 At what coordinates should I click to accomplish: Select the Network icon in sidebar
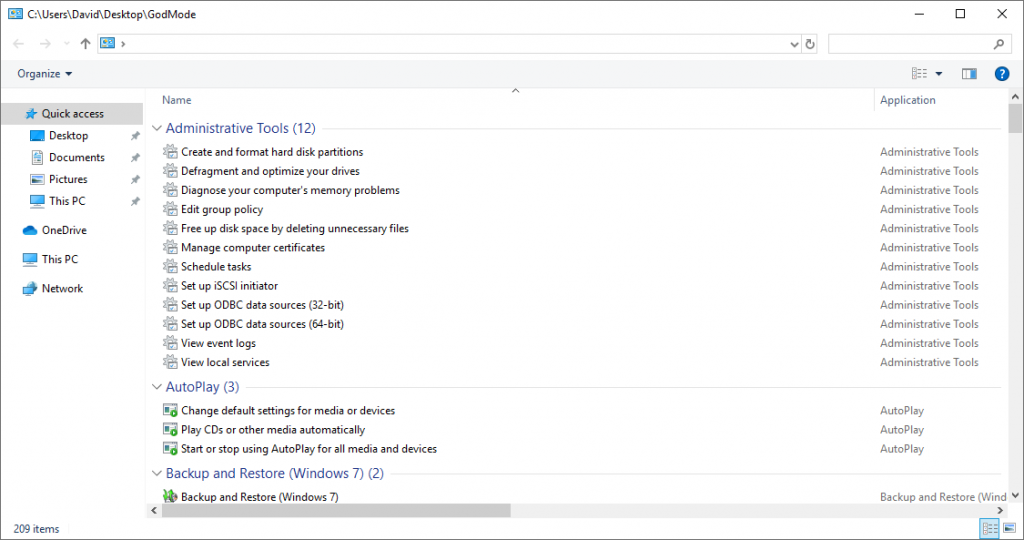[30, 289]
